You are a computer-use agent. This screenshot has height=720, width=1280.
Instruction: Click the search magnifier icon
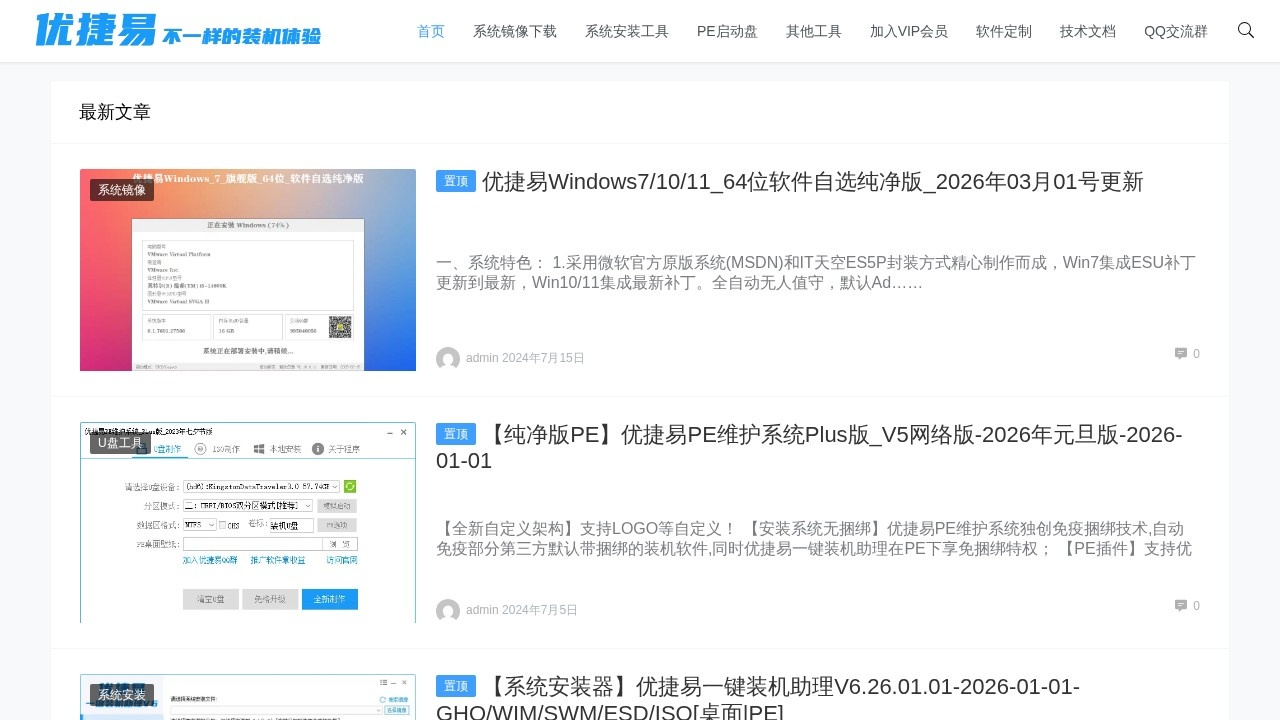coord(1245,30)
